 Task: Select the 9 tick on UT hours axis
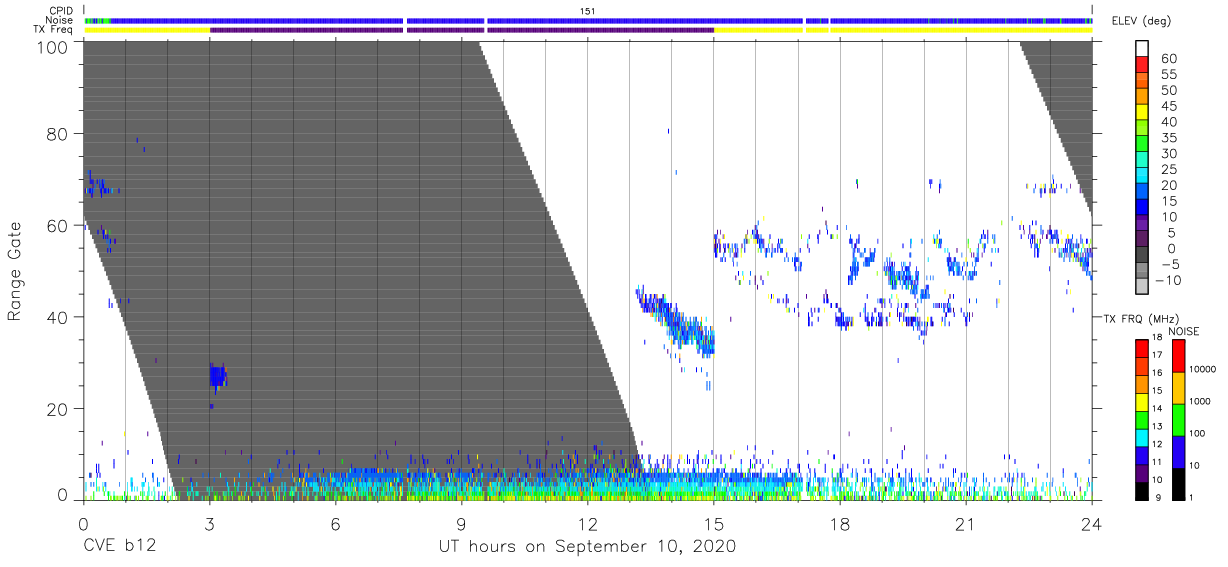tap(461, 524)
